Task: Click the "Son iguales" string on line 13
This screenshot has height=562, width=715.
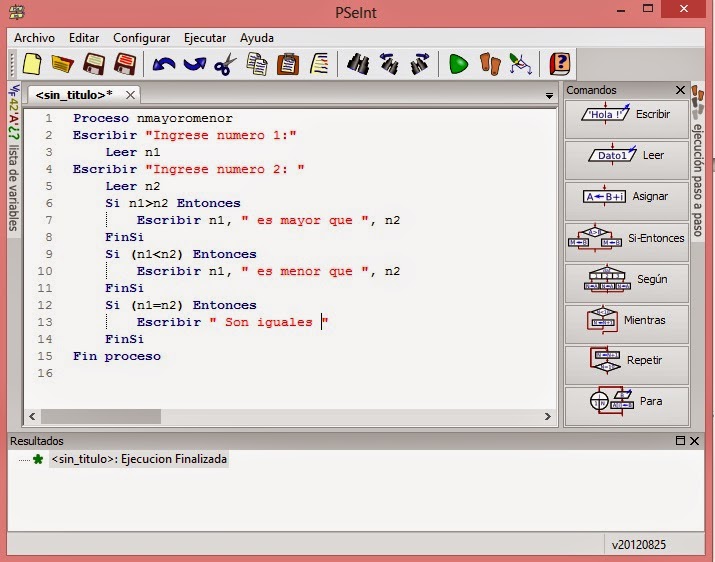Action: [269, 322]
